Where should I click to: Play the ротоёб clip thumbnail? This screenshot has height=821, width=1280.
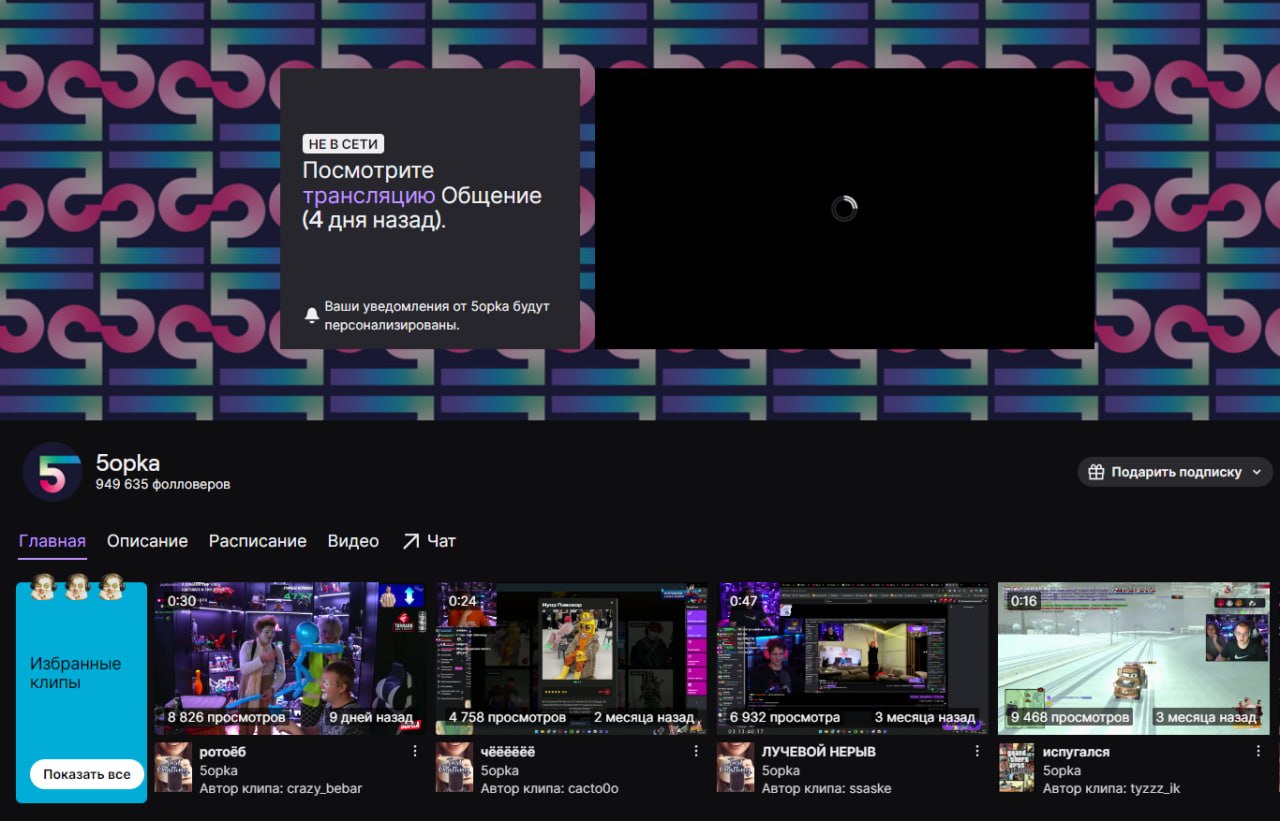coord(290,657)
